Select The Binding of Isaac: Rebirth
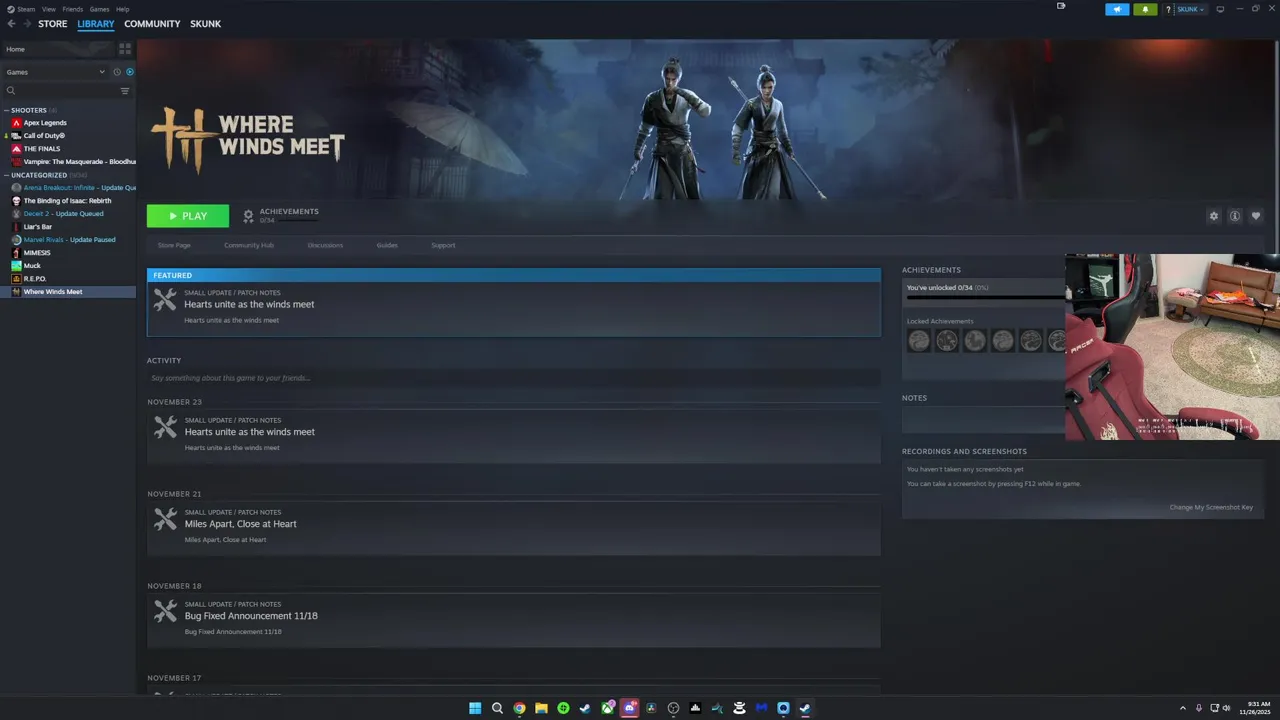 pos(68,201)
